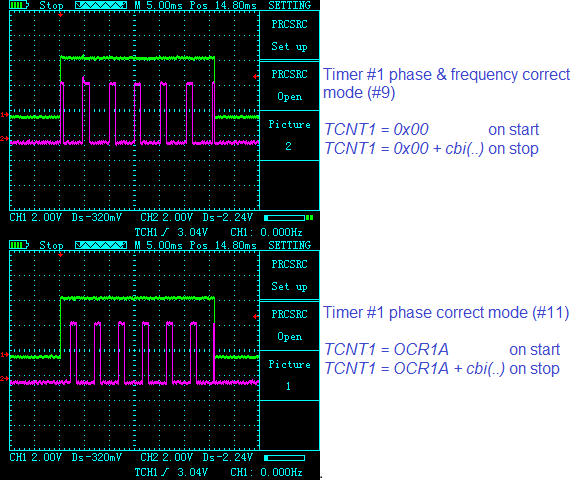The image size is (588, 480).
Task: Choose the Picture 2 menu item
Action: tap(289, 135)
